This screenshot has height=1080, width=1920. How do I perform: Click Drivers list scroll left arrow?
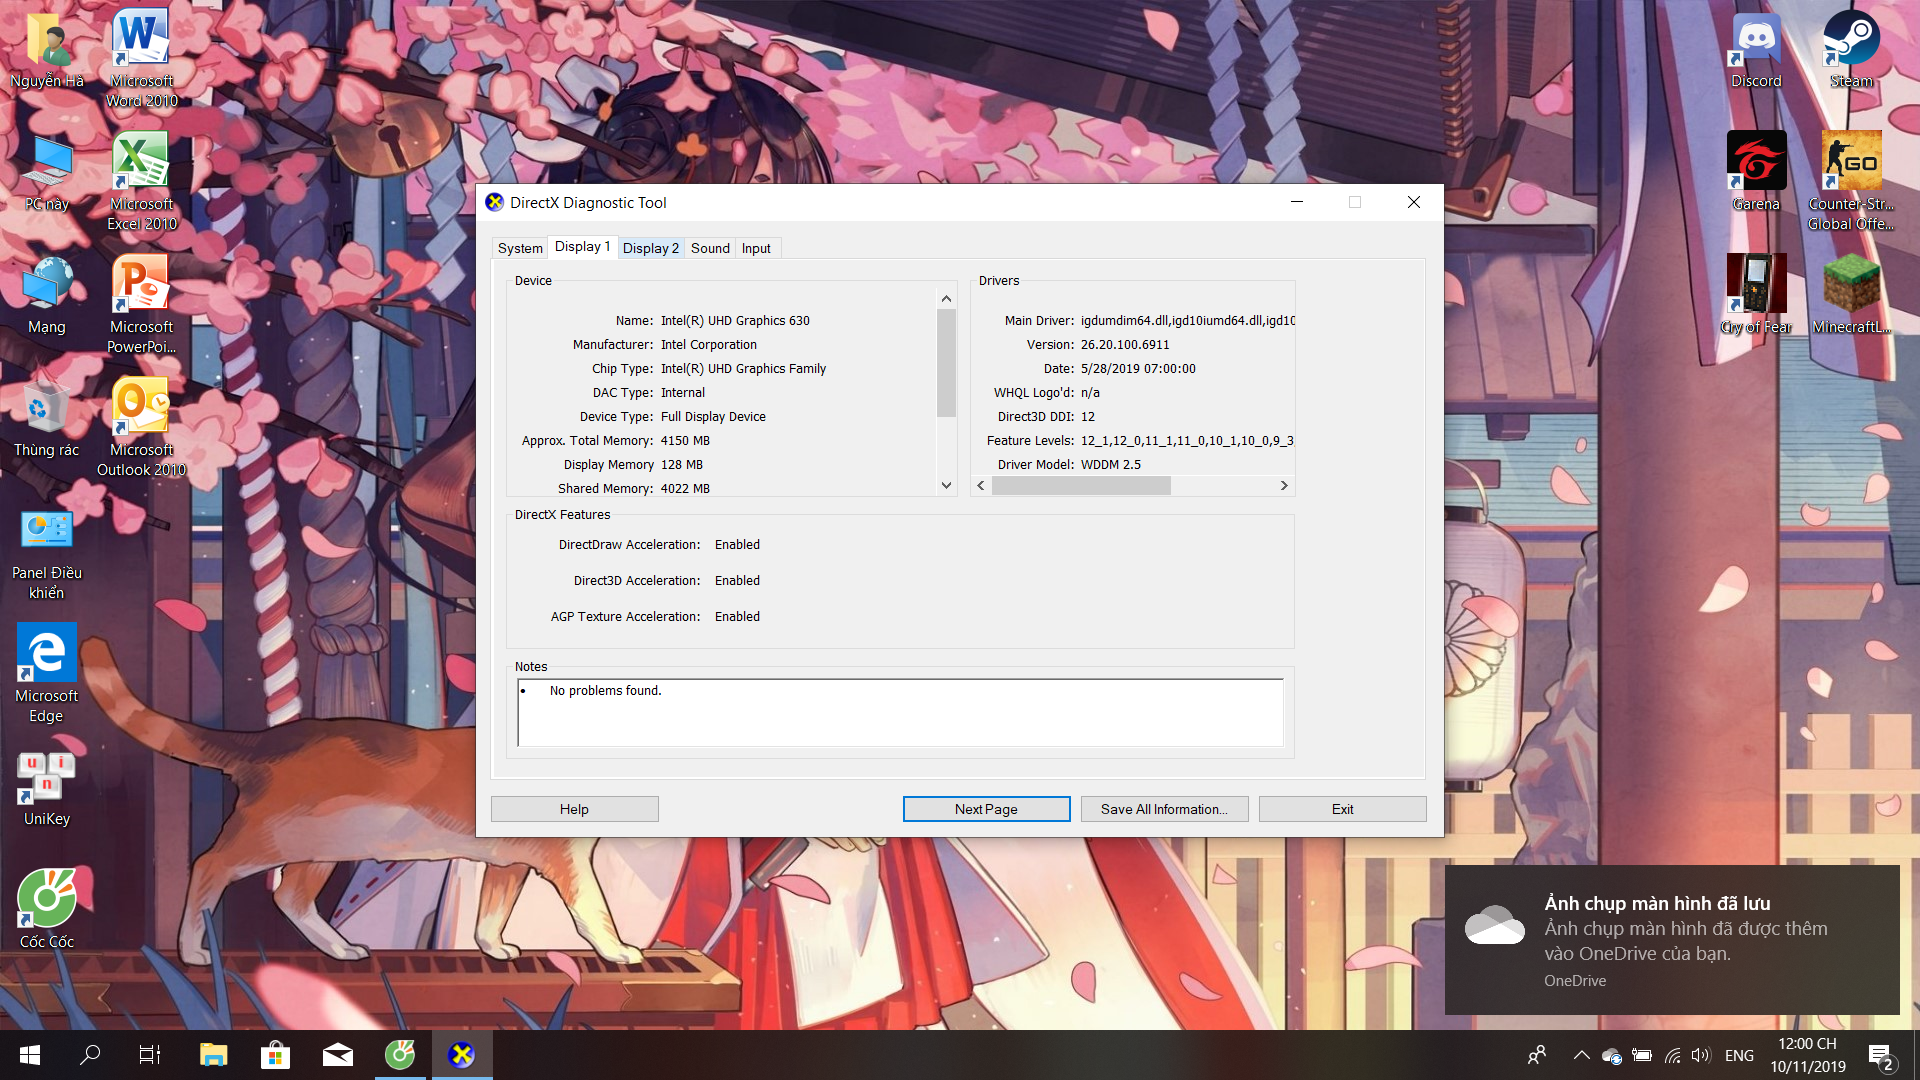tap(981, 485)
